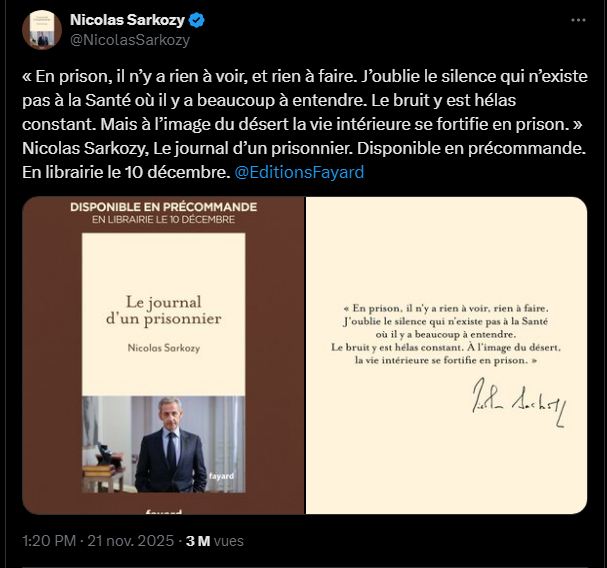
Task: Click the book title on the cover
Action: pyautogui.click(x=164, y=309)
